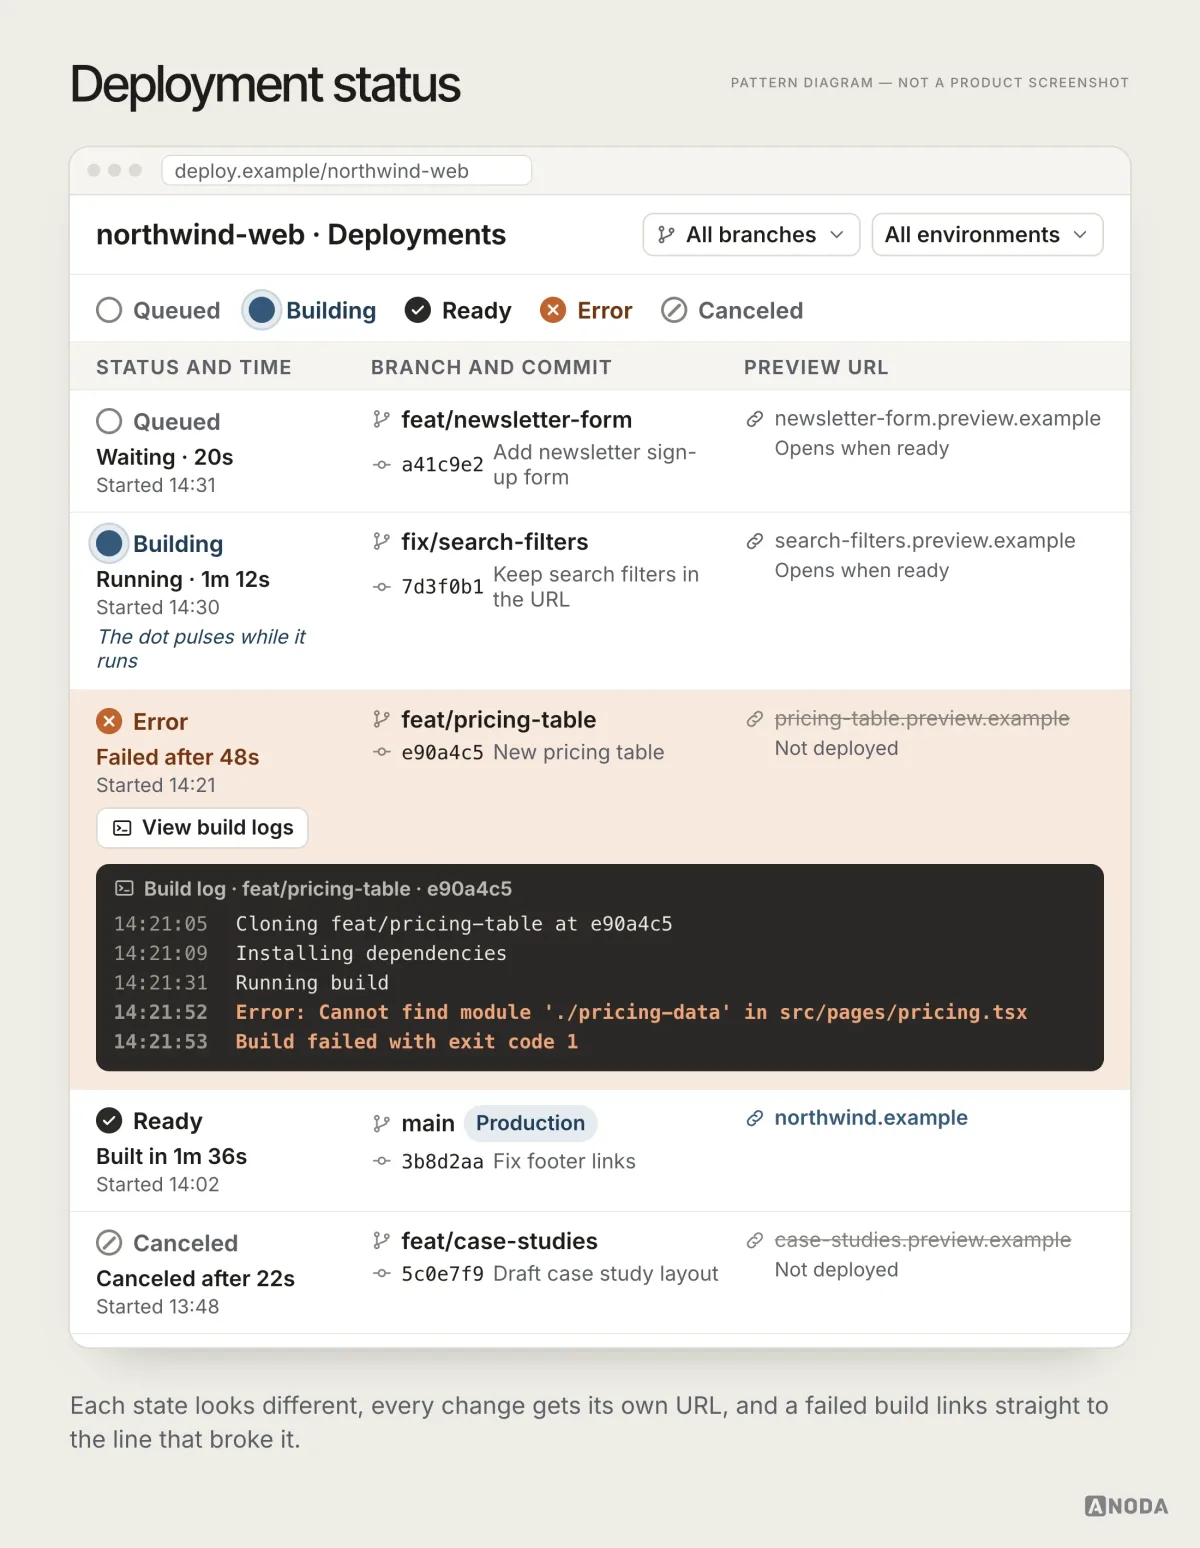Select branch name feat/case-studies
Viewport: 1200px width, 1548px height.
[x=499, y=1241]
